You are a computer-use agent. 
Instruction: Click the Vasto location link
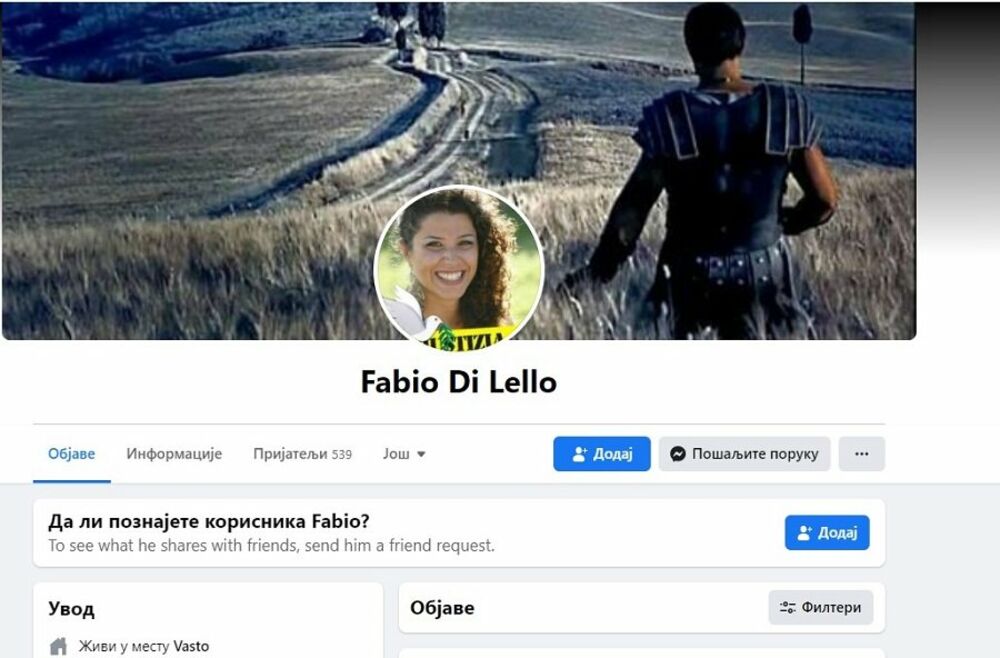tap(191, 647)
